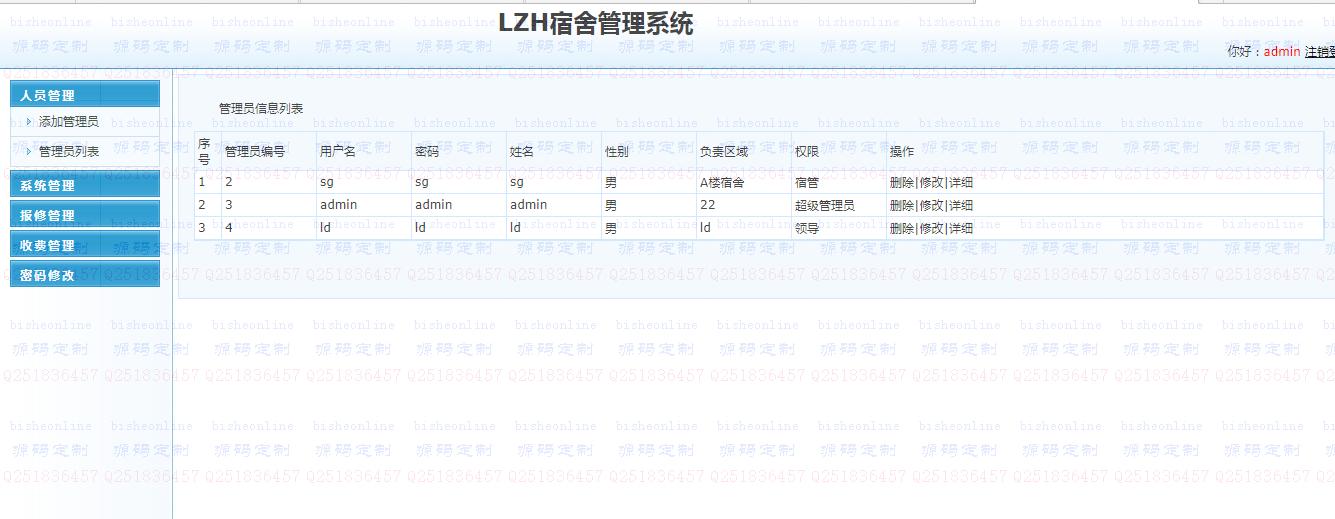Delete the sg administrator row

click(x=902, y=182)
